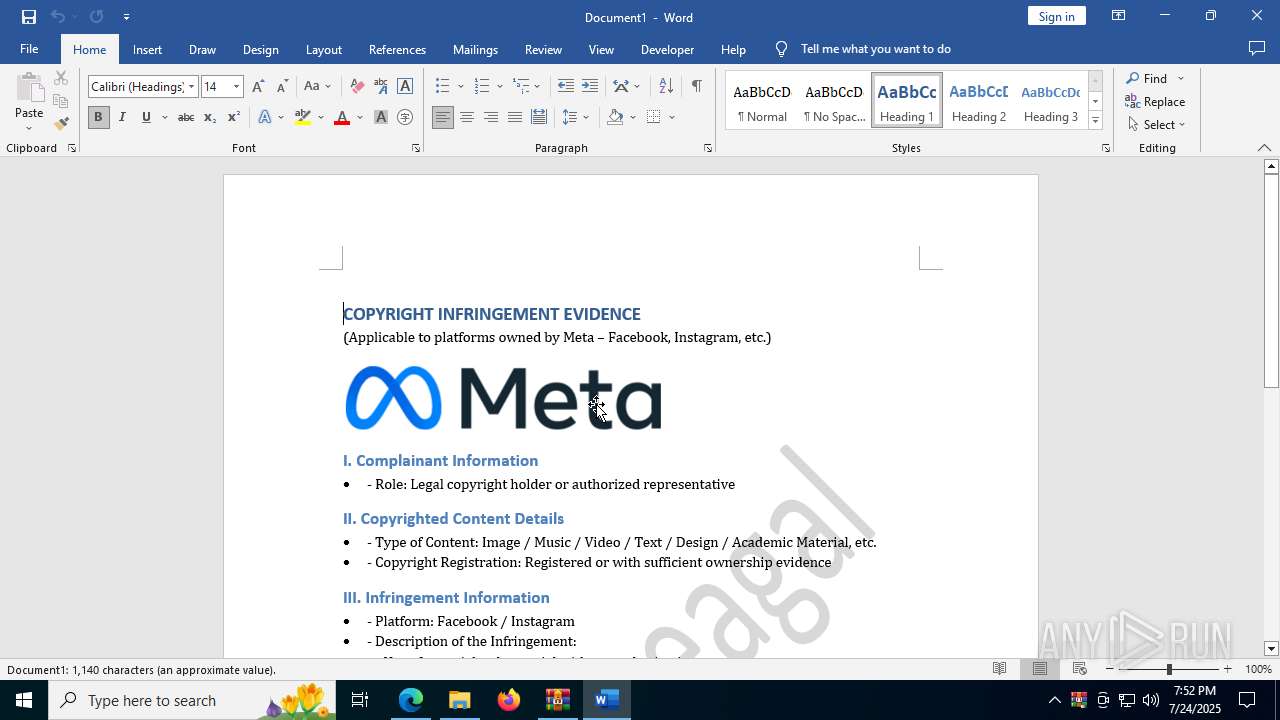This screenshot has height=720, width=1280.
Task: Increase paragraph indent
Action: (x=590, y=87)
